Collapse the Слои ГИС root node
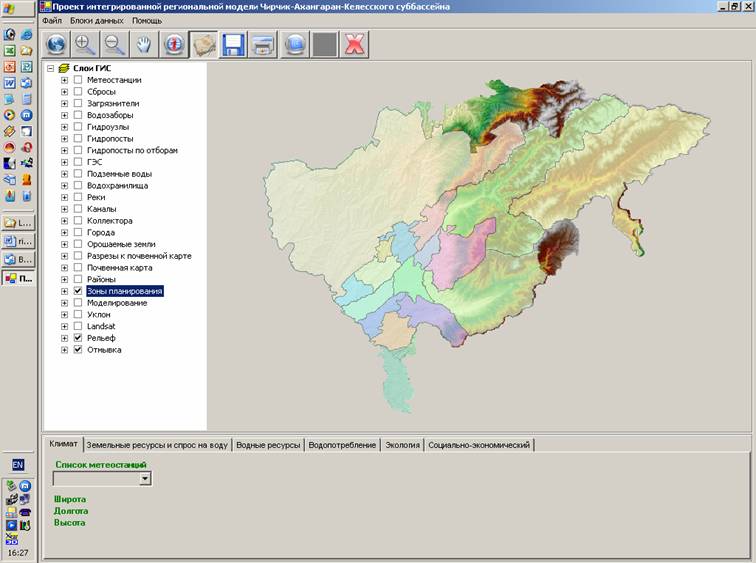The image size is (756, 563). [x=51, y=68]
